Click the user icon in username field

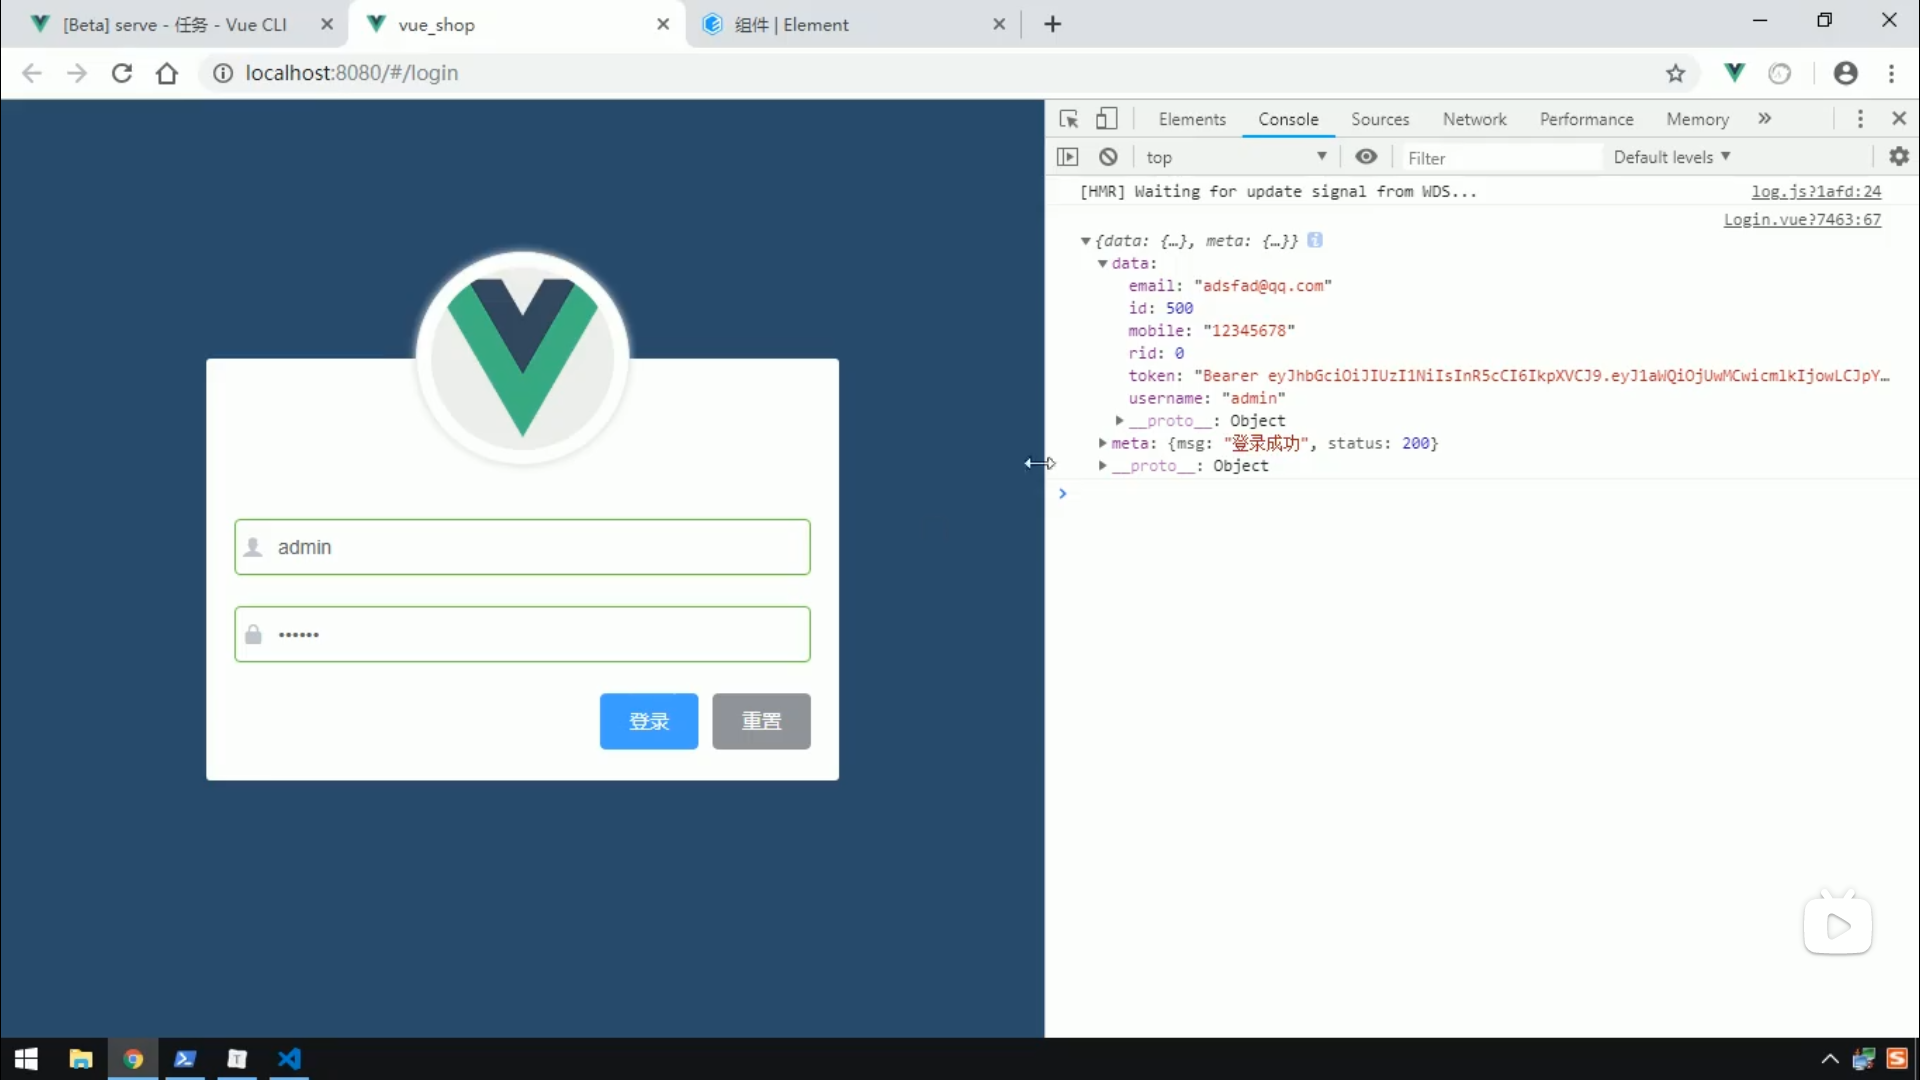pos(254,547)
